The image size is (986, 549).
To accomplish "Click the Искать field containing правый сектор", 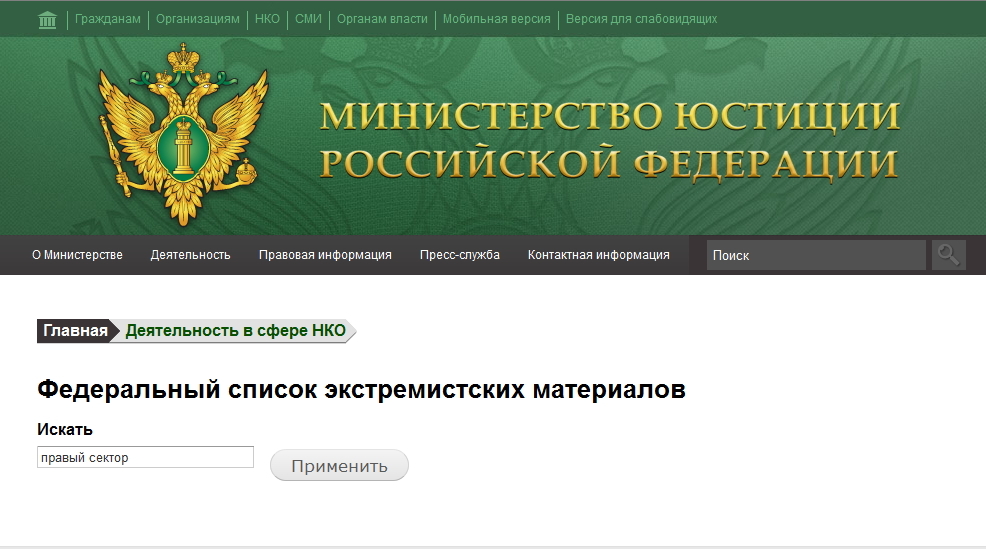I will click(145, 457).
